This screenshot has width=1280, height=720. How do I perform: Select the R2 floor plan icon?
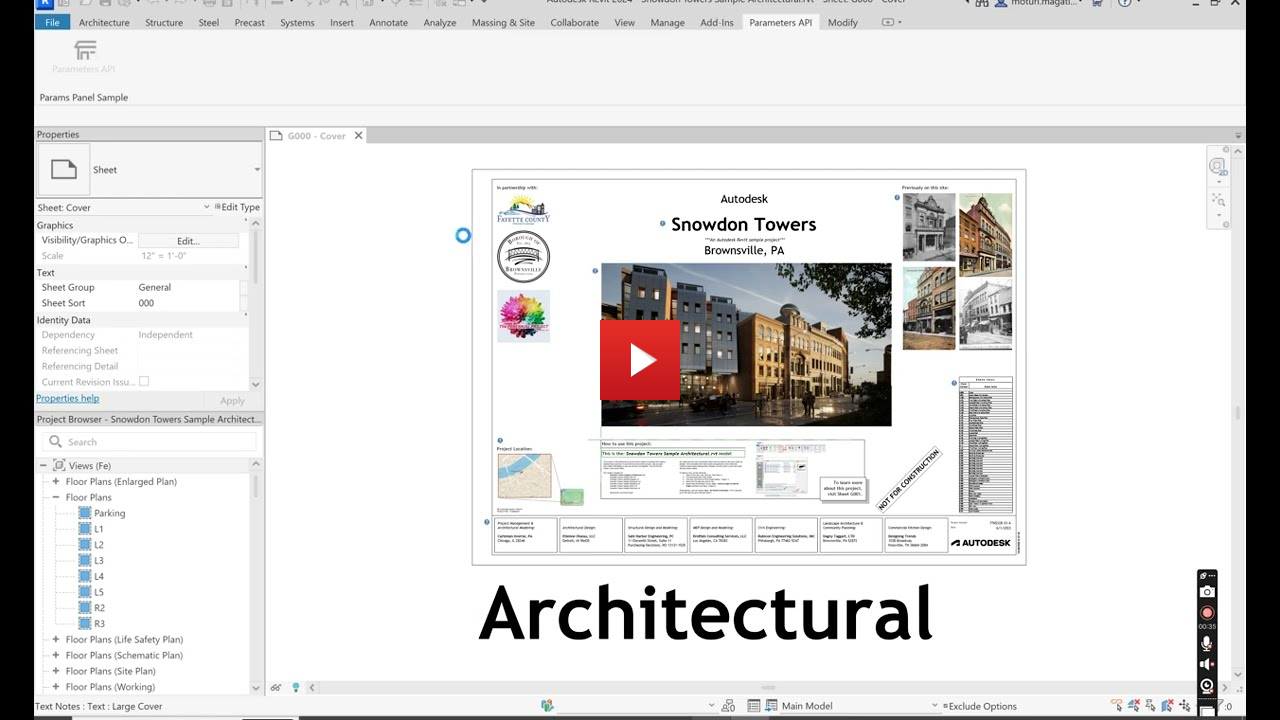(85, 608)
